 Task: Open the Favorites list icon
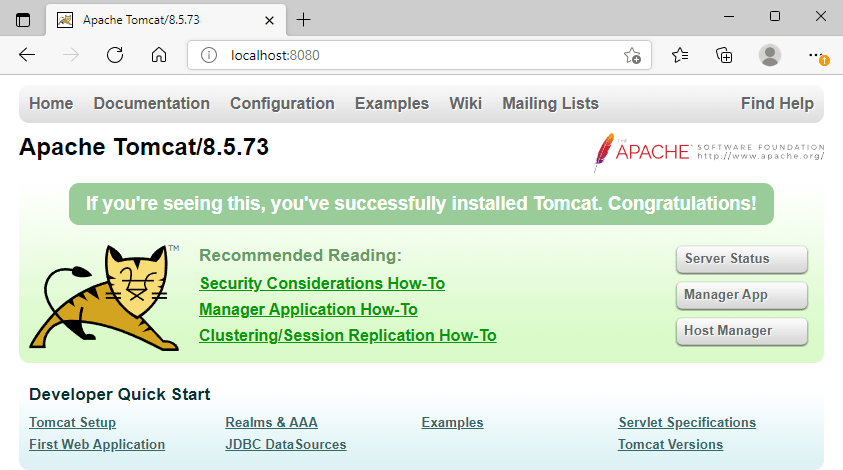(x=680, y=55)
